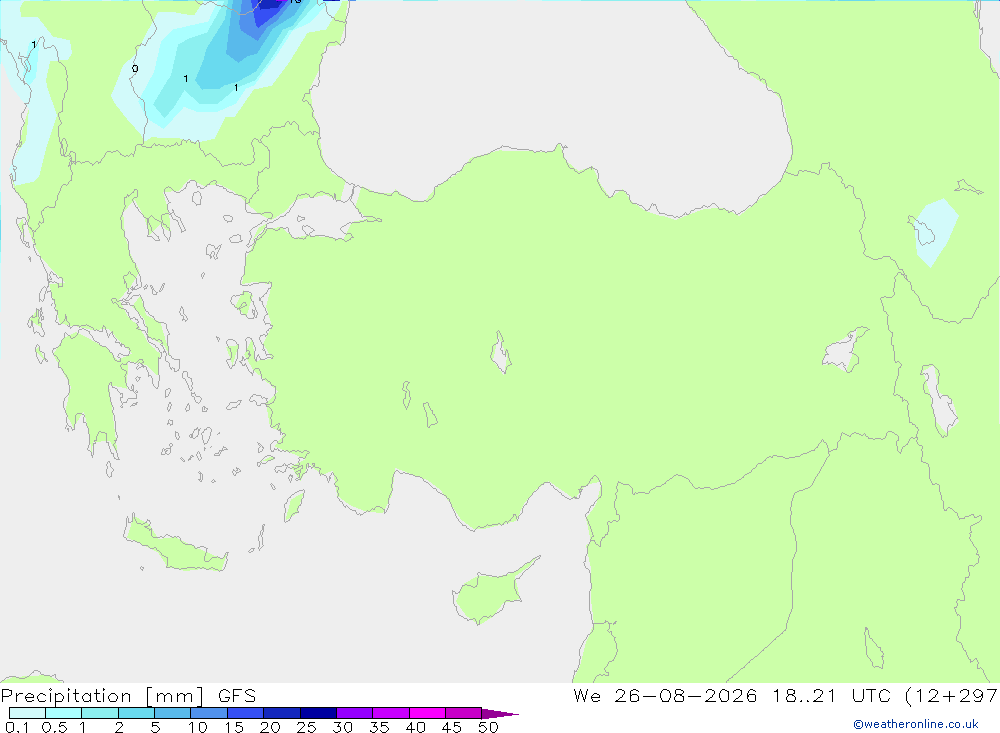
Task: Click the over-50 mm arrow-shaped legend tip
Action: coord(500,713)
